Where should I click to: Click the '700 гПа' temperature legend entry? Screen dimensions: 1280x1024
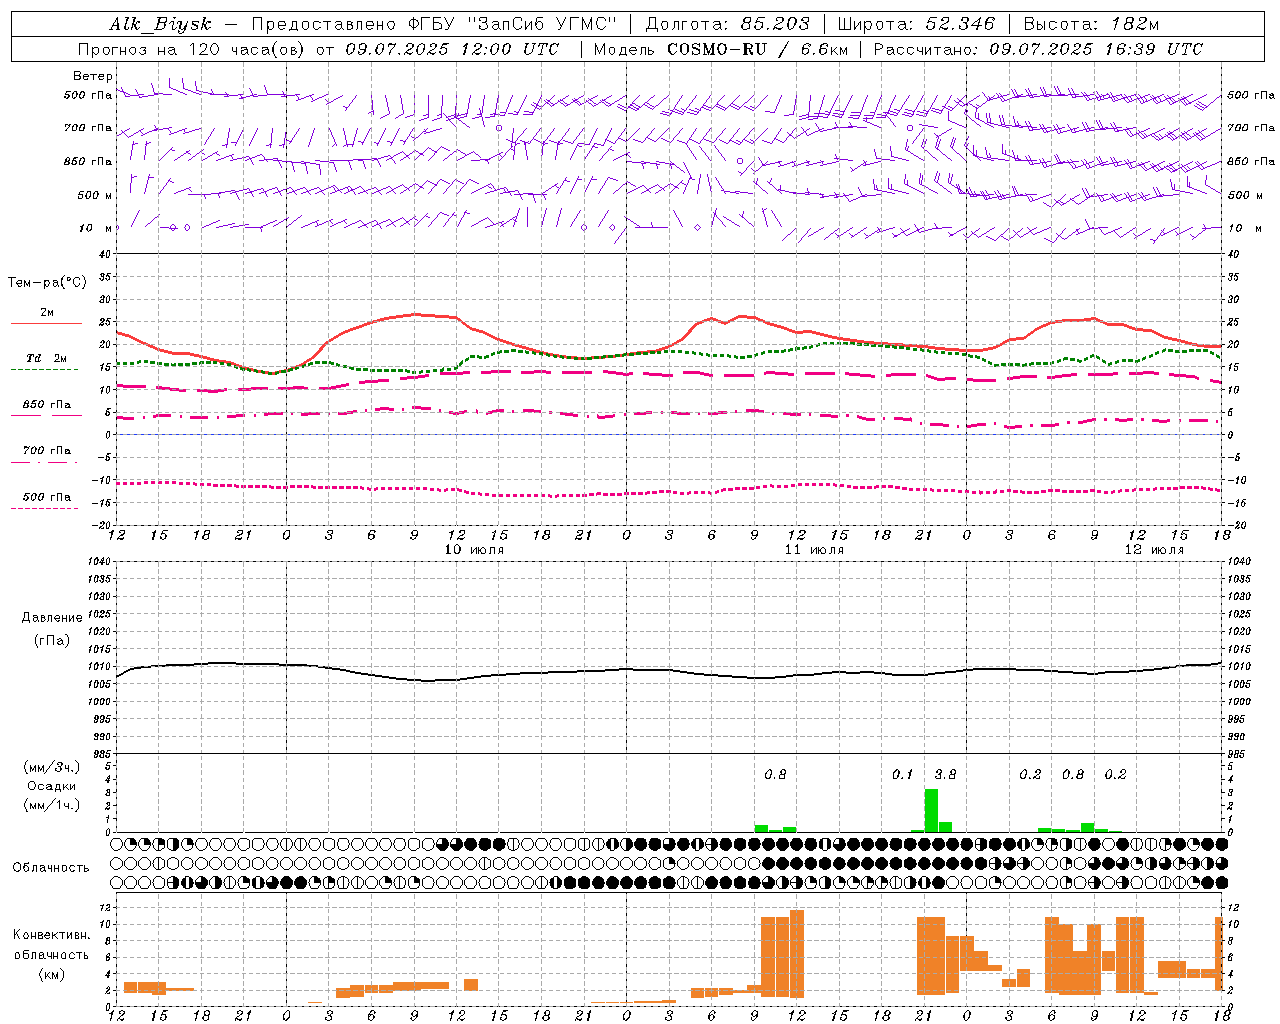point(47,451)
